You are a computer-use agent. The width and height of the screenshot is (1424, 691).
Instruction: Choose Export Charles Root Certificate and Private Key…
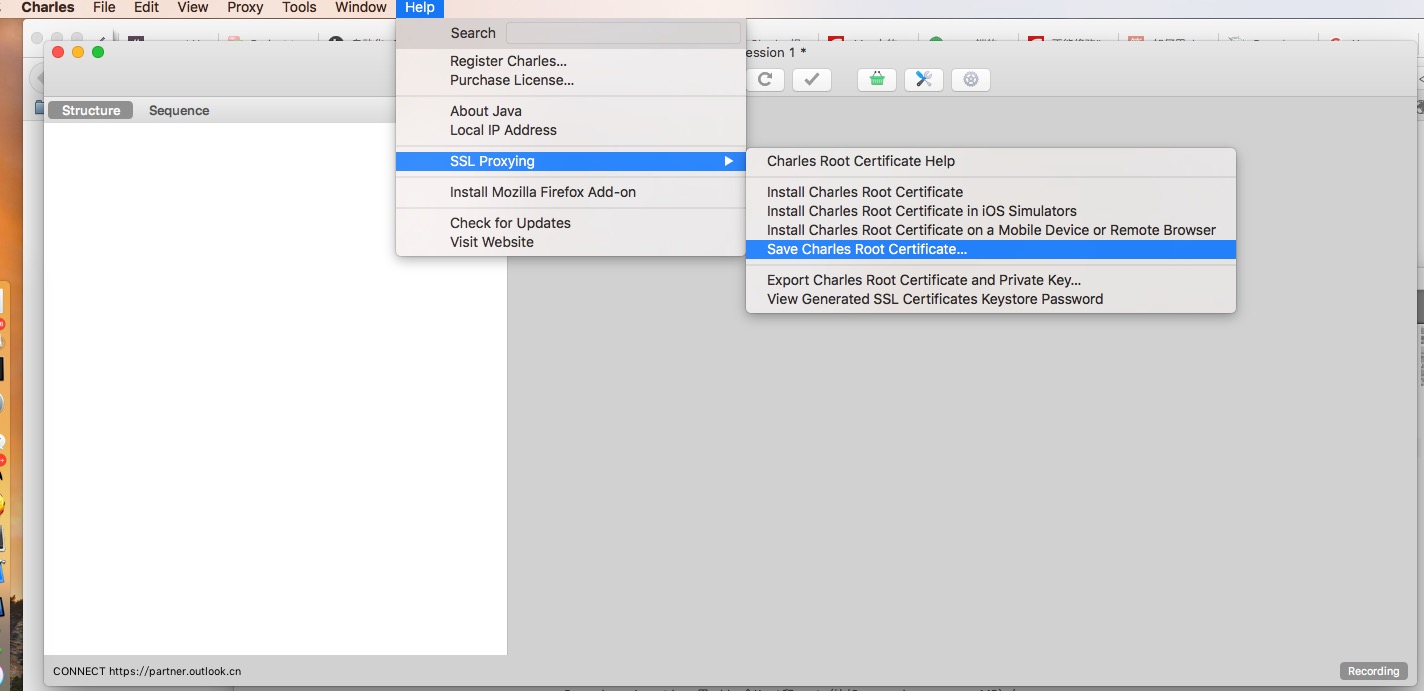point(991,280)
